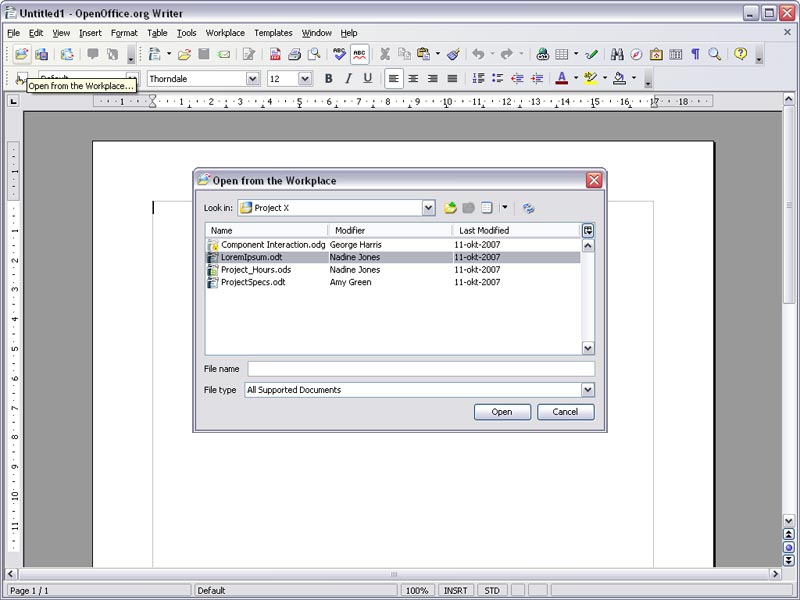This screenshot has height=600, width=800.
Task: Open the Templates menu
Action: pos(273,33)
